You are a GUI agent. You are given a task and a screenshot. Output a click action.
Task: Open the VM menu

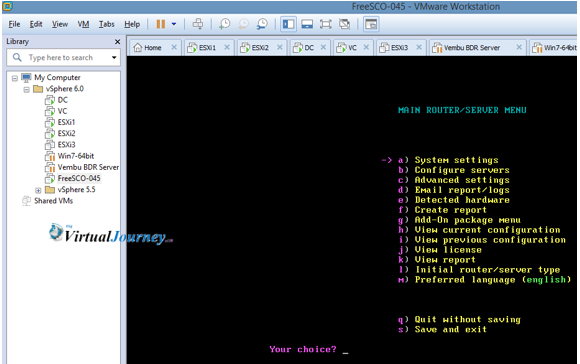point(83,24)
